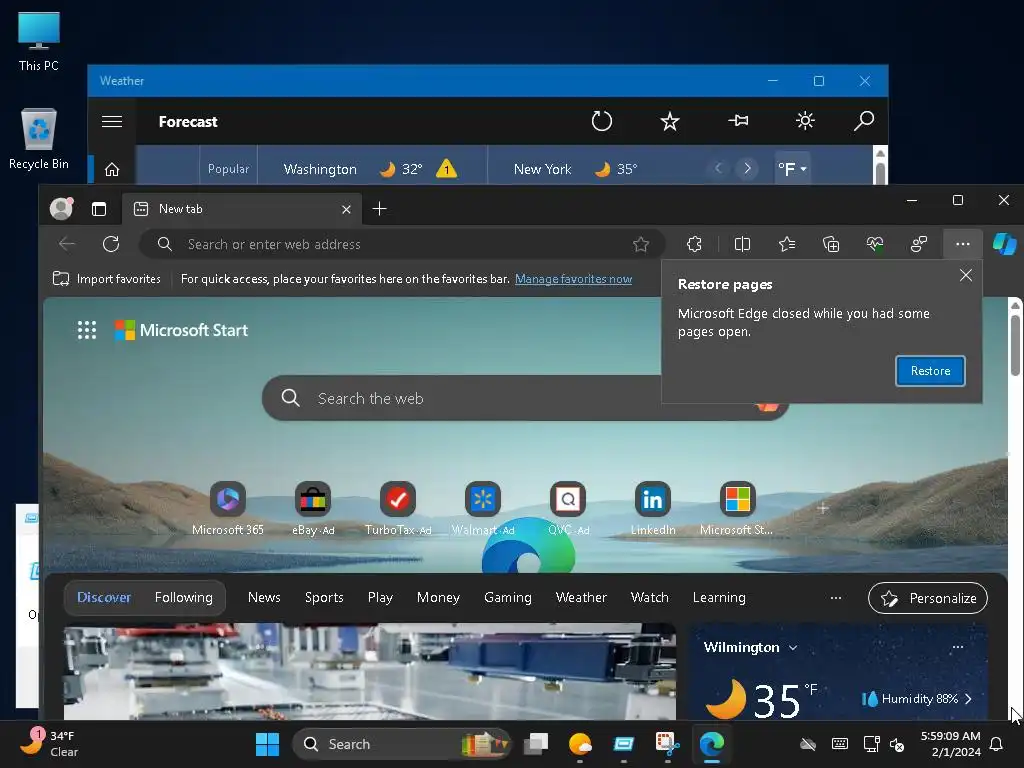Show next popular cities arrow in Weather
The image size is (1024, 768).
pyautogui.click(x=747, y=168)
